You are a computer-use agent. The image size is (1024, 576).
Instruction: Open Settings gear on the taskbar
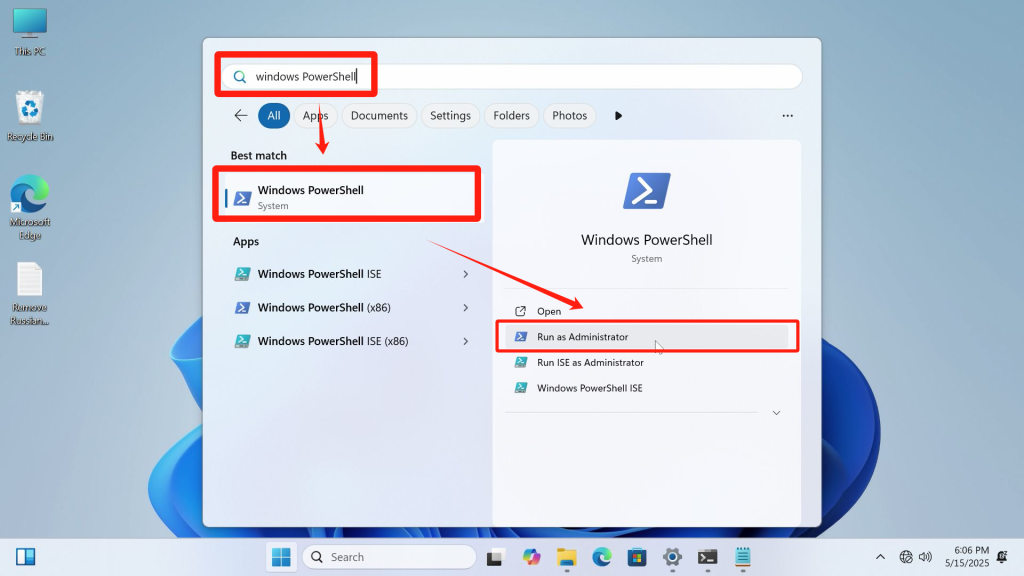(672, 557)
